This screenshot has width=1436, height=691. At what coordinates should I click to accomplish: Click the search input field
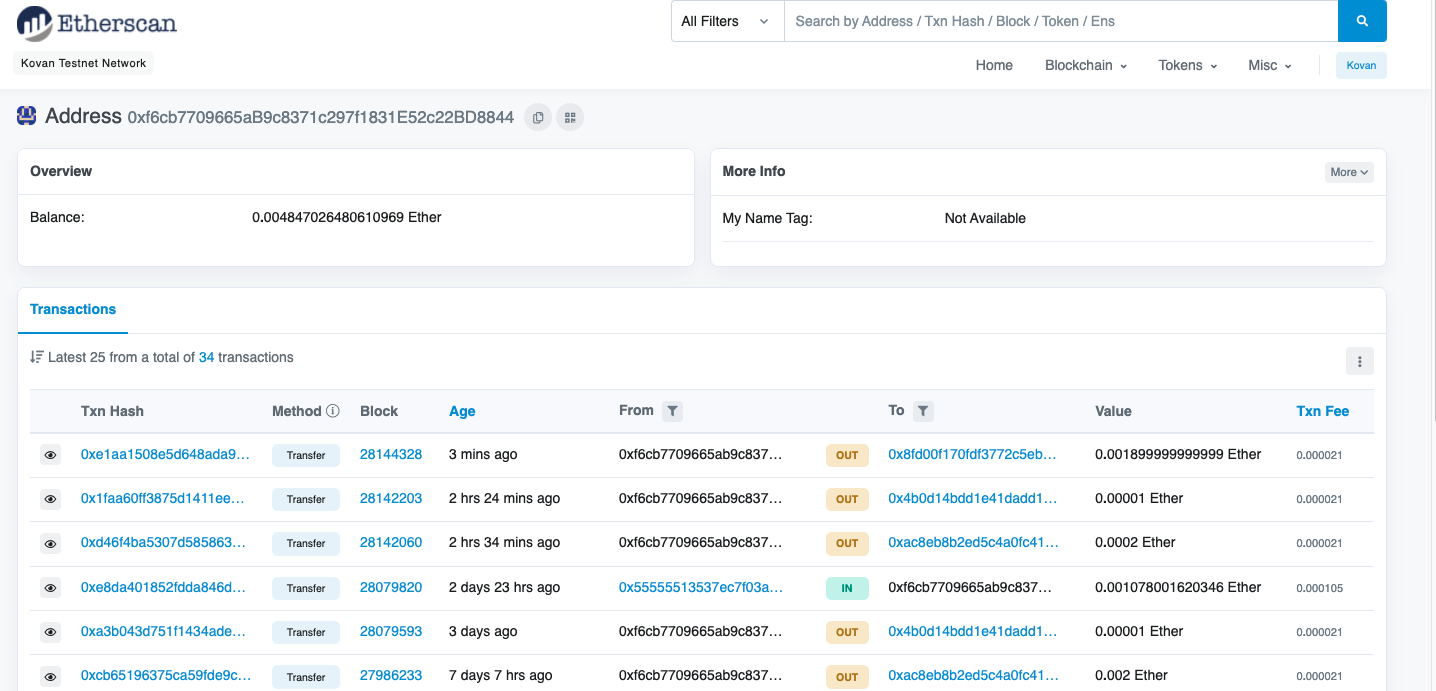click(x=1060, y=21)
